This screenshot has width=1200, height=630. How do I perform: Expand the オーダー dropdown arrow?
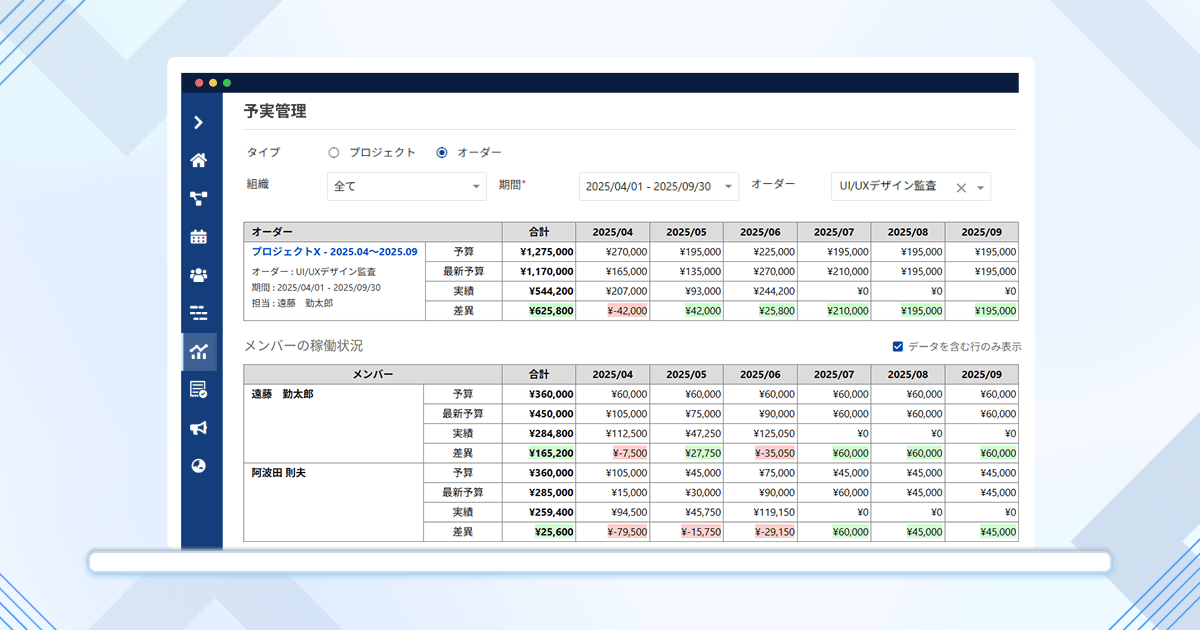pos(981,187)
